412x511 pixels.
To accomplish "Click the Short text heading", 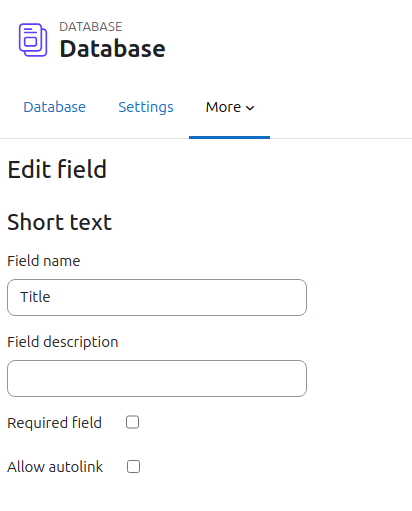I will click(x=59, y=222).
